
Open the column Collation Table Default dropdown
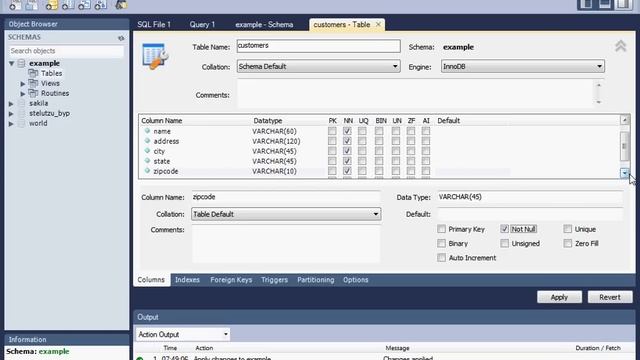click(286, 214)
